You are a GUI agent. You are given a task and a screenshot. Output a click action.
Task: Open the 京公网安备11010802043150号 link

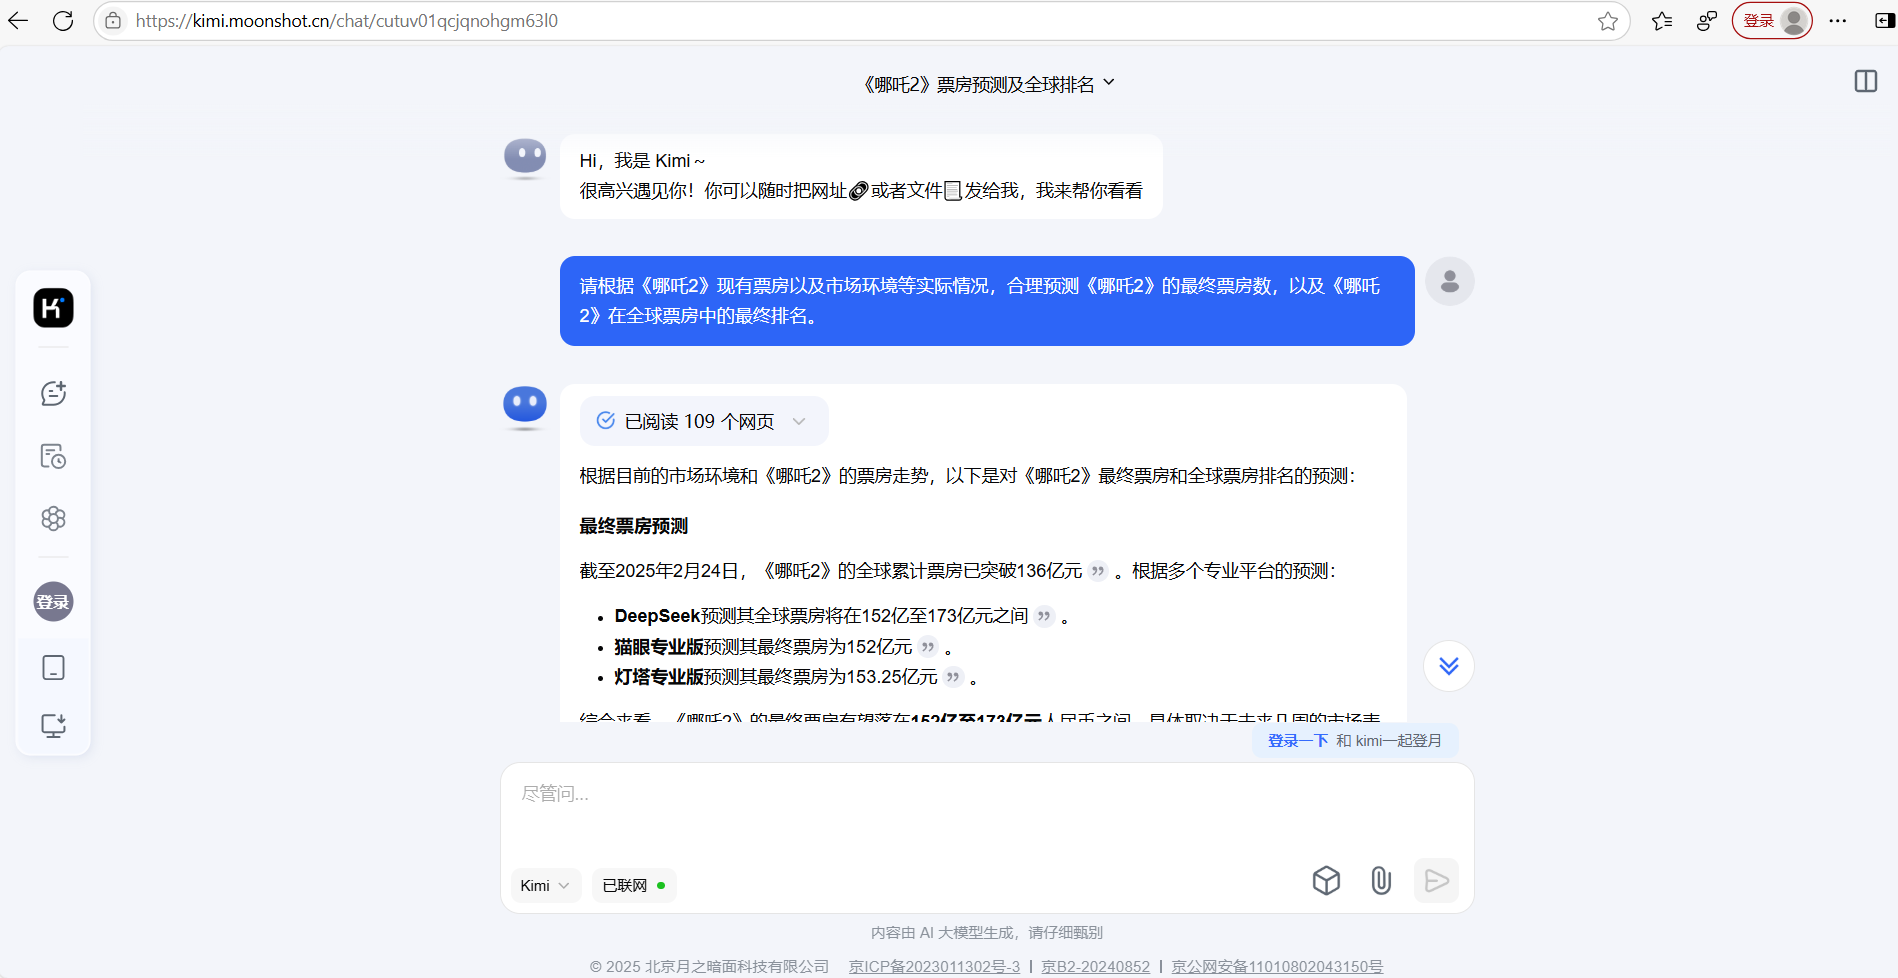coord(1277,966)
